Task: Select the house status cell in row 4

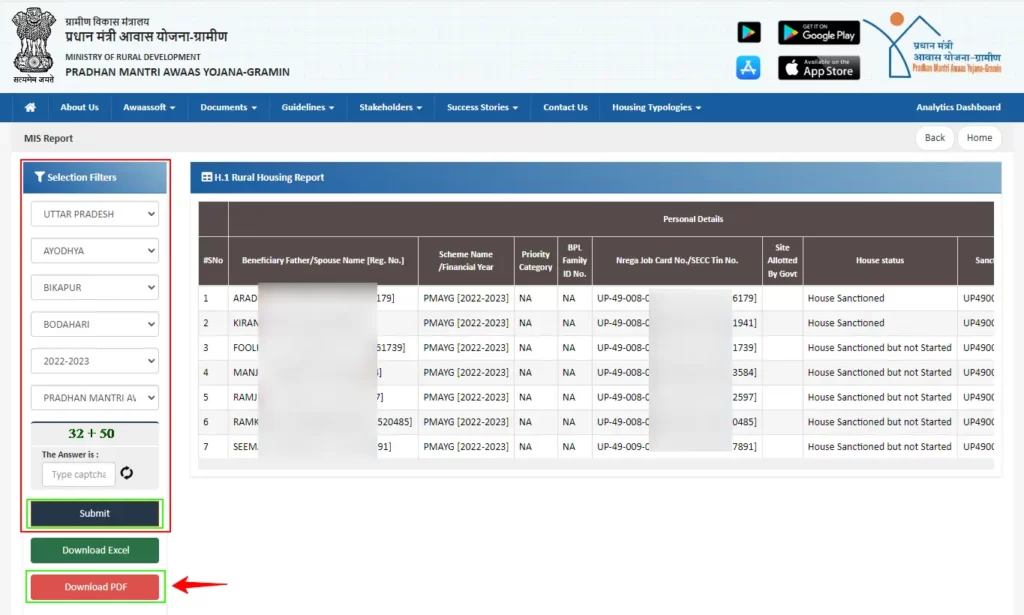Action: (x=879, y=373)
